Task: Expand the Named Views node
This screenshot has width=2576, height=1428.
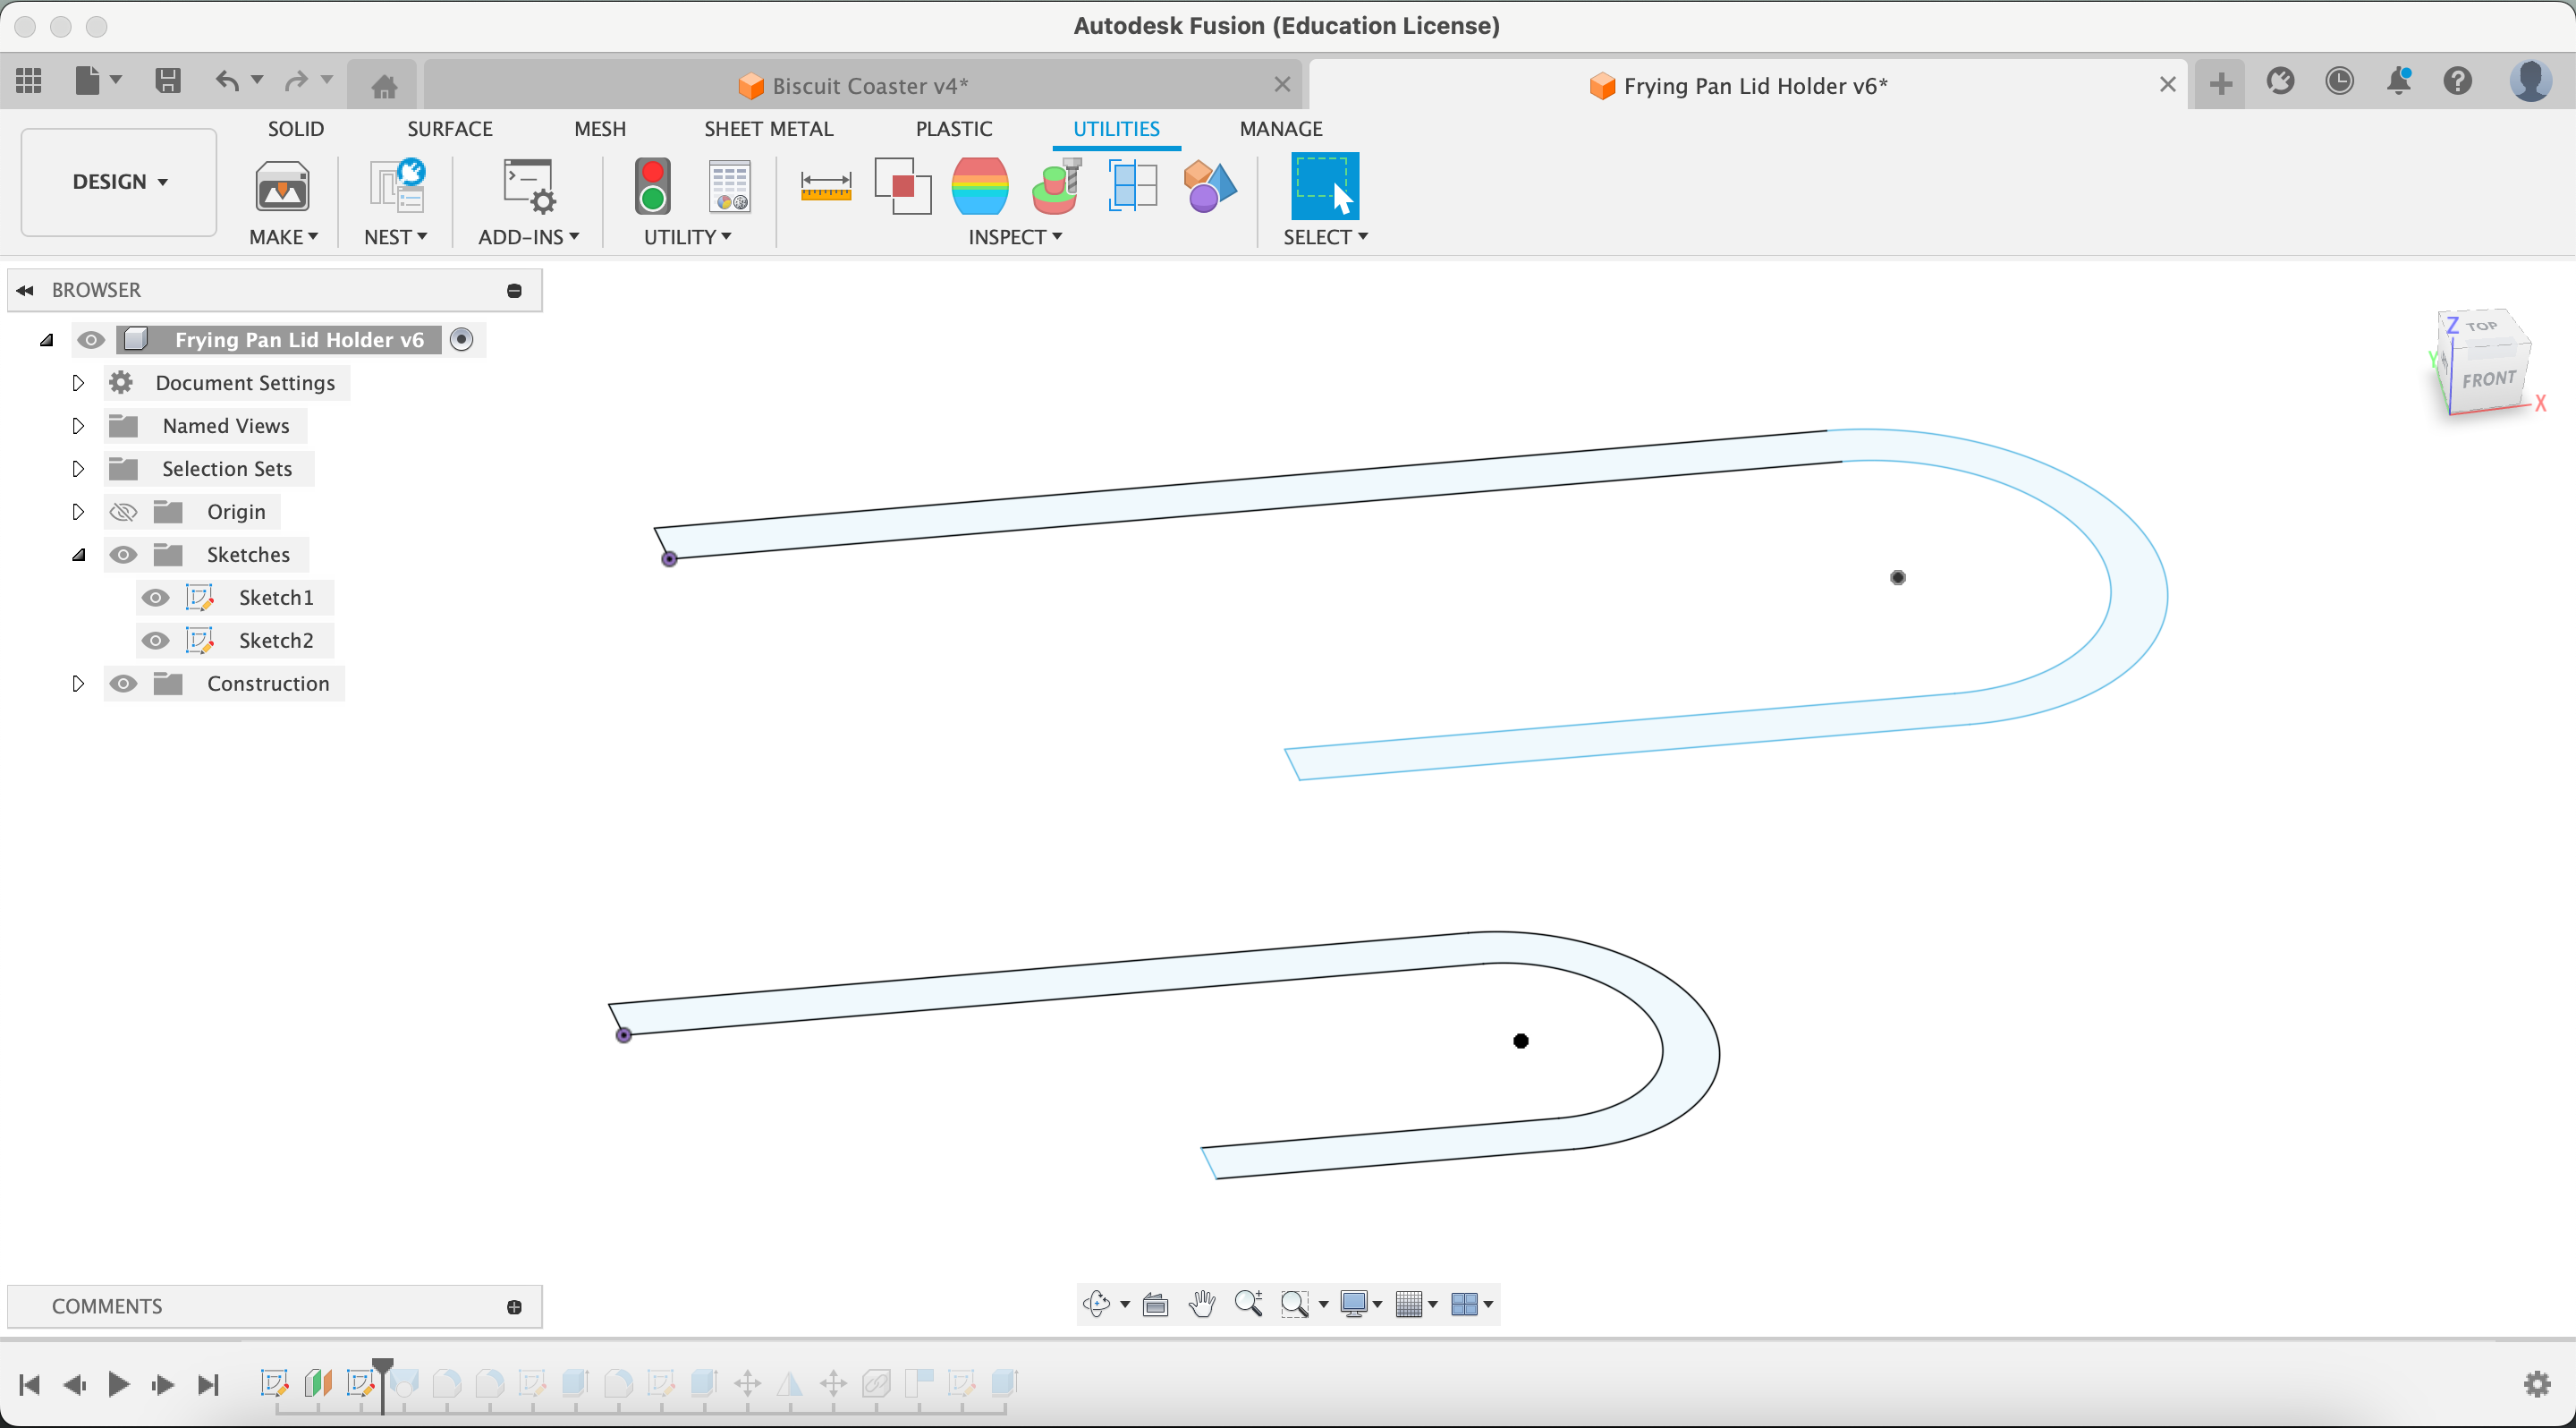Action: pyautogui.click(x=78, y=426)
